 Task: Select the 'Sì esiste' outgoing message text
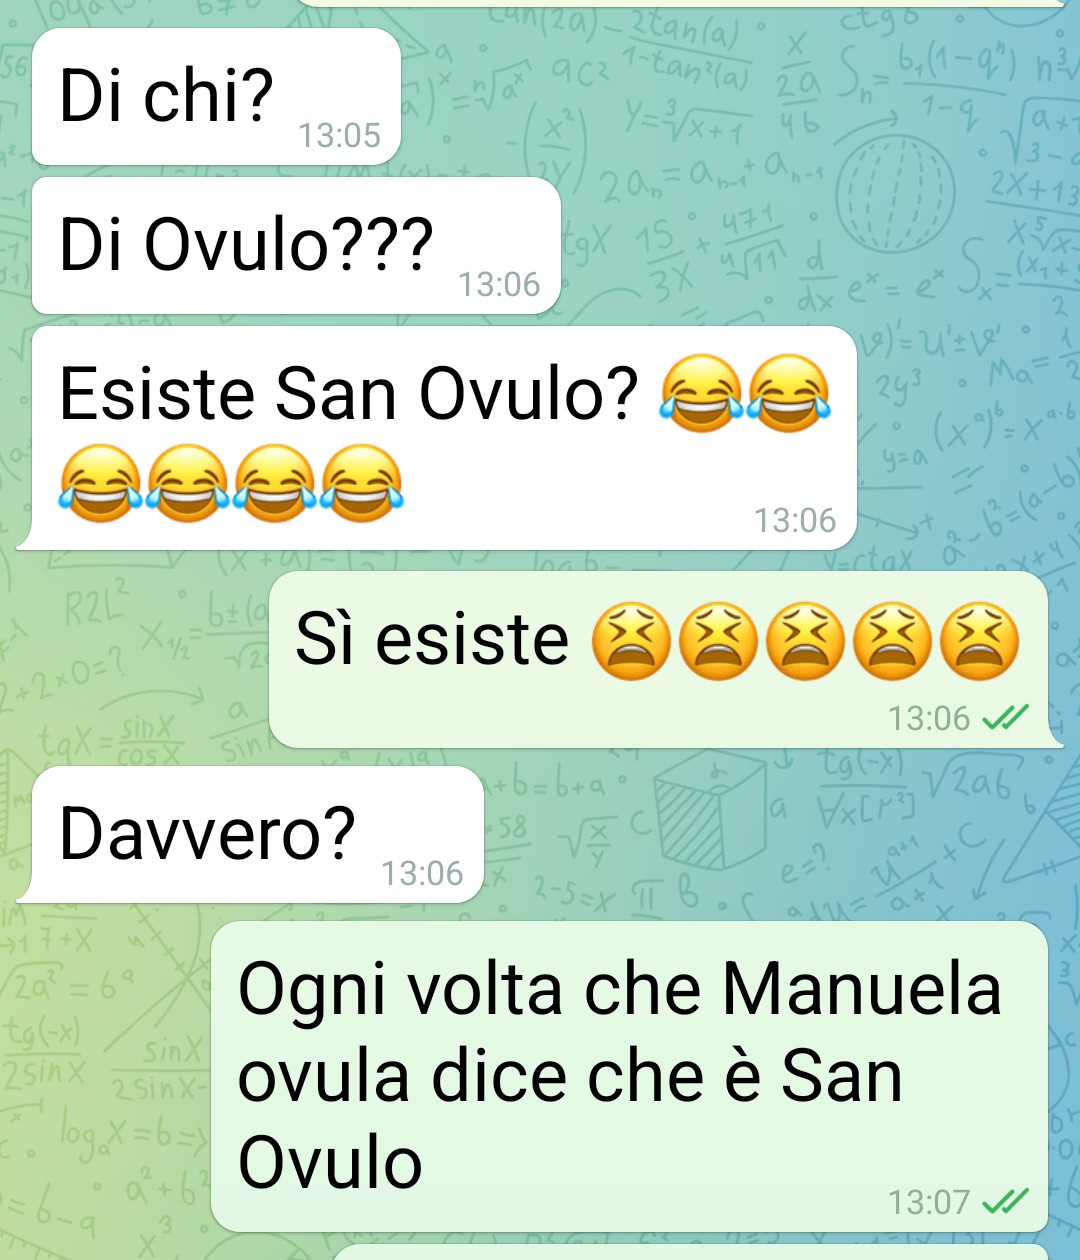pyautogui.click(x=432, y=639)
